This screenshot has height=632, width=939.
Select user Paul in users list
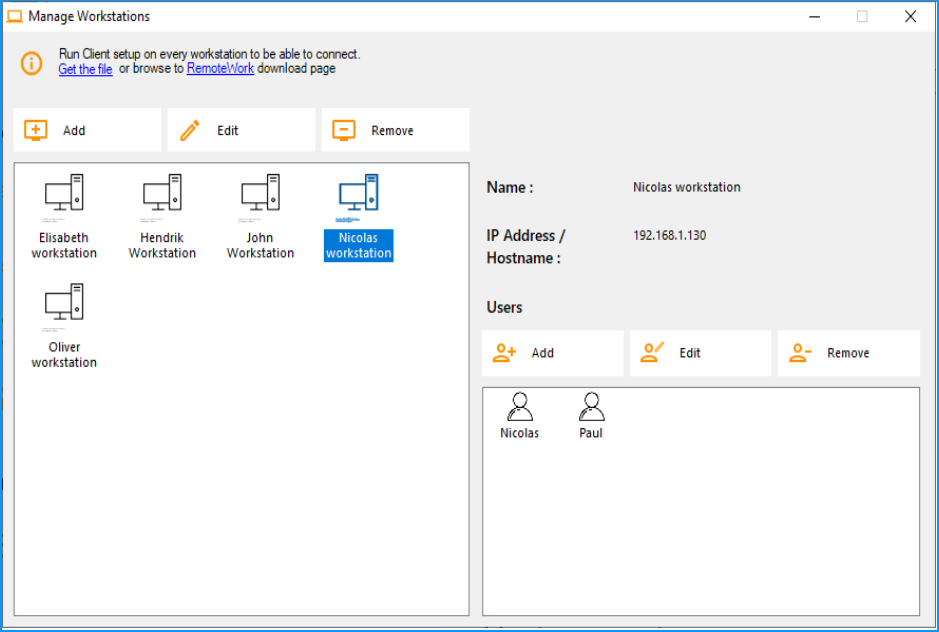(x=591, y=416)
